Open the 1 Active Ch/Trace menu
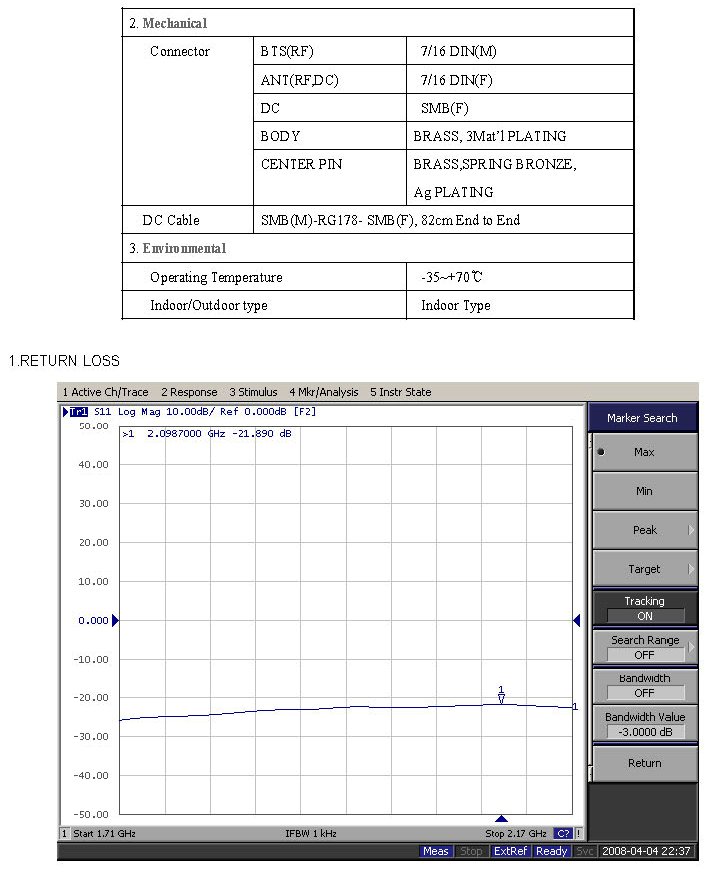This screenshot has height=889, width=725. [105, 392]
